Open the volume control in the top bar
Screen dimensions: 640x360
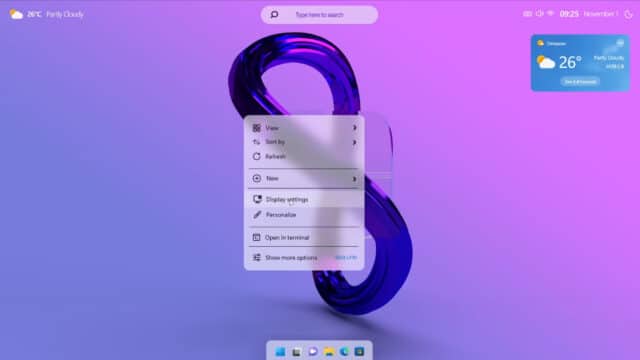tap(540, 14)
